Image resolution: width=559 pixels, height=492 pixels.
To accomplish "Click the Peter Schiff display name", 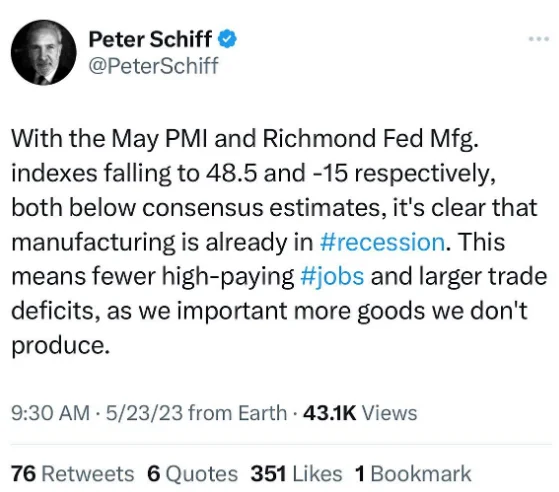I will 150,39.
